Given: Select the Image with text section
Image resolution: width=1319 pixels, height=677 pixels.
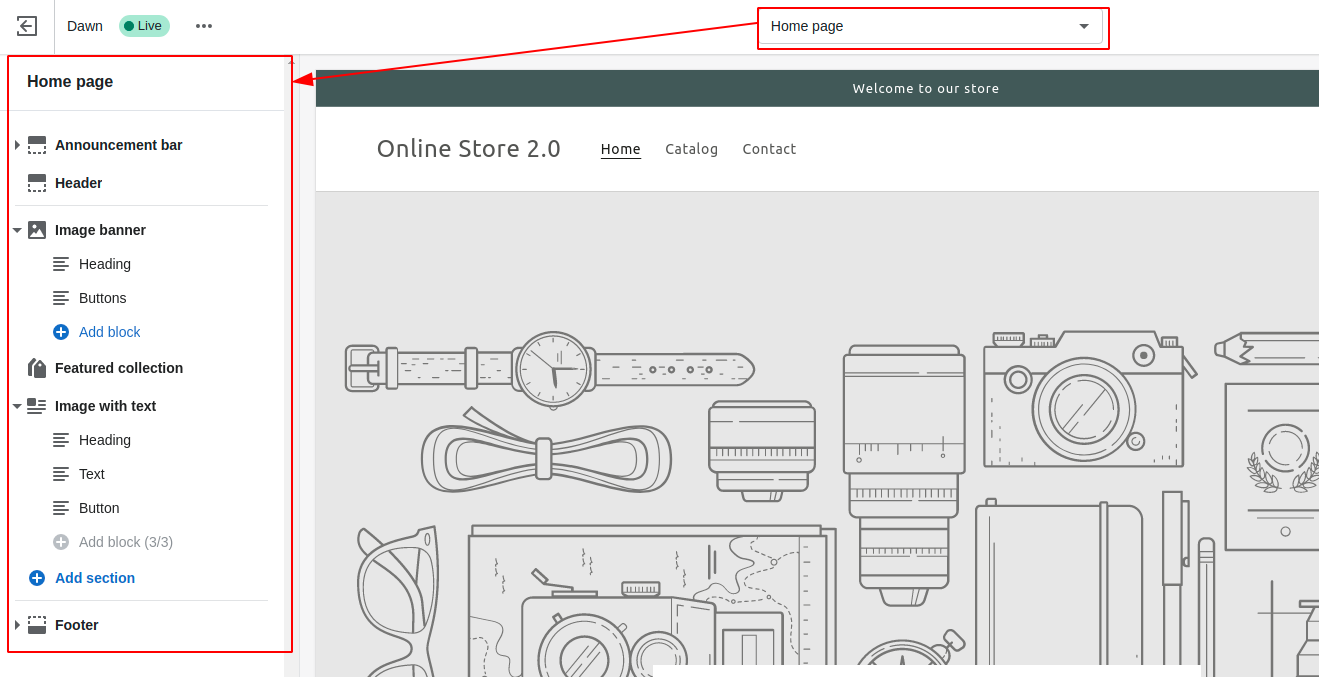Looking at the screenshot, I should pos(105,406).
